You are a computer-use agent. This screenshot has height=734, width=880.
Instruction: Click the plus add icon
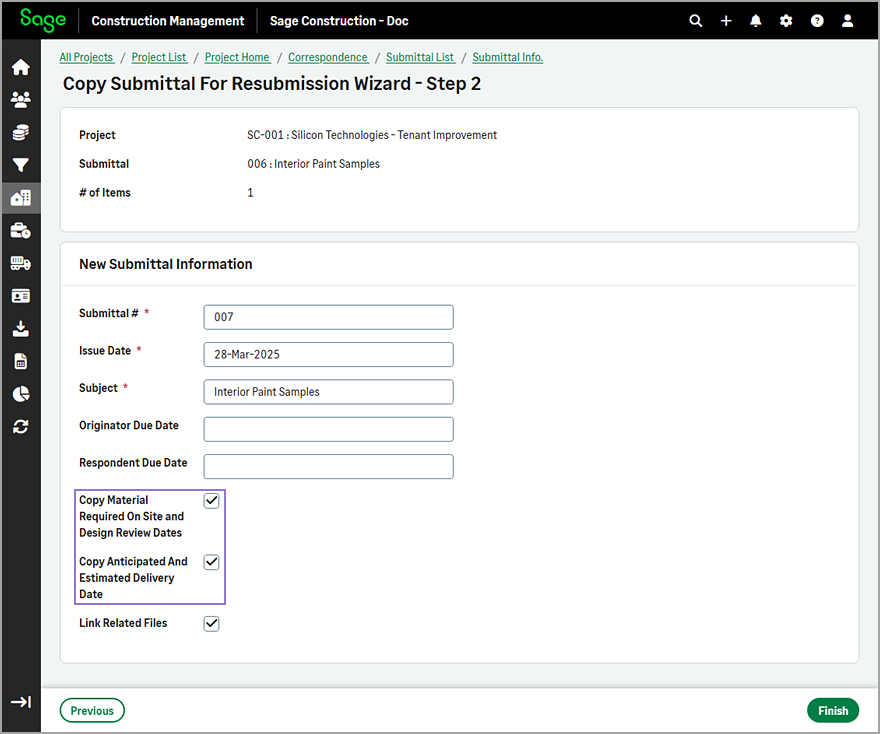(x=726, y=21)
